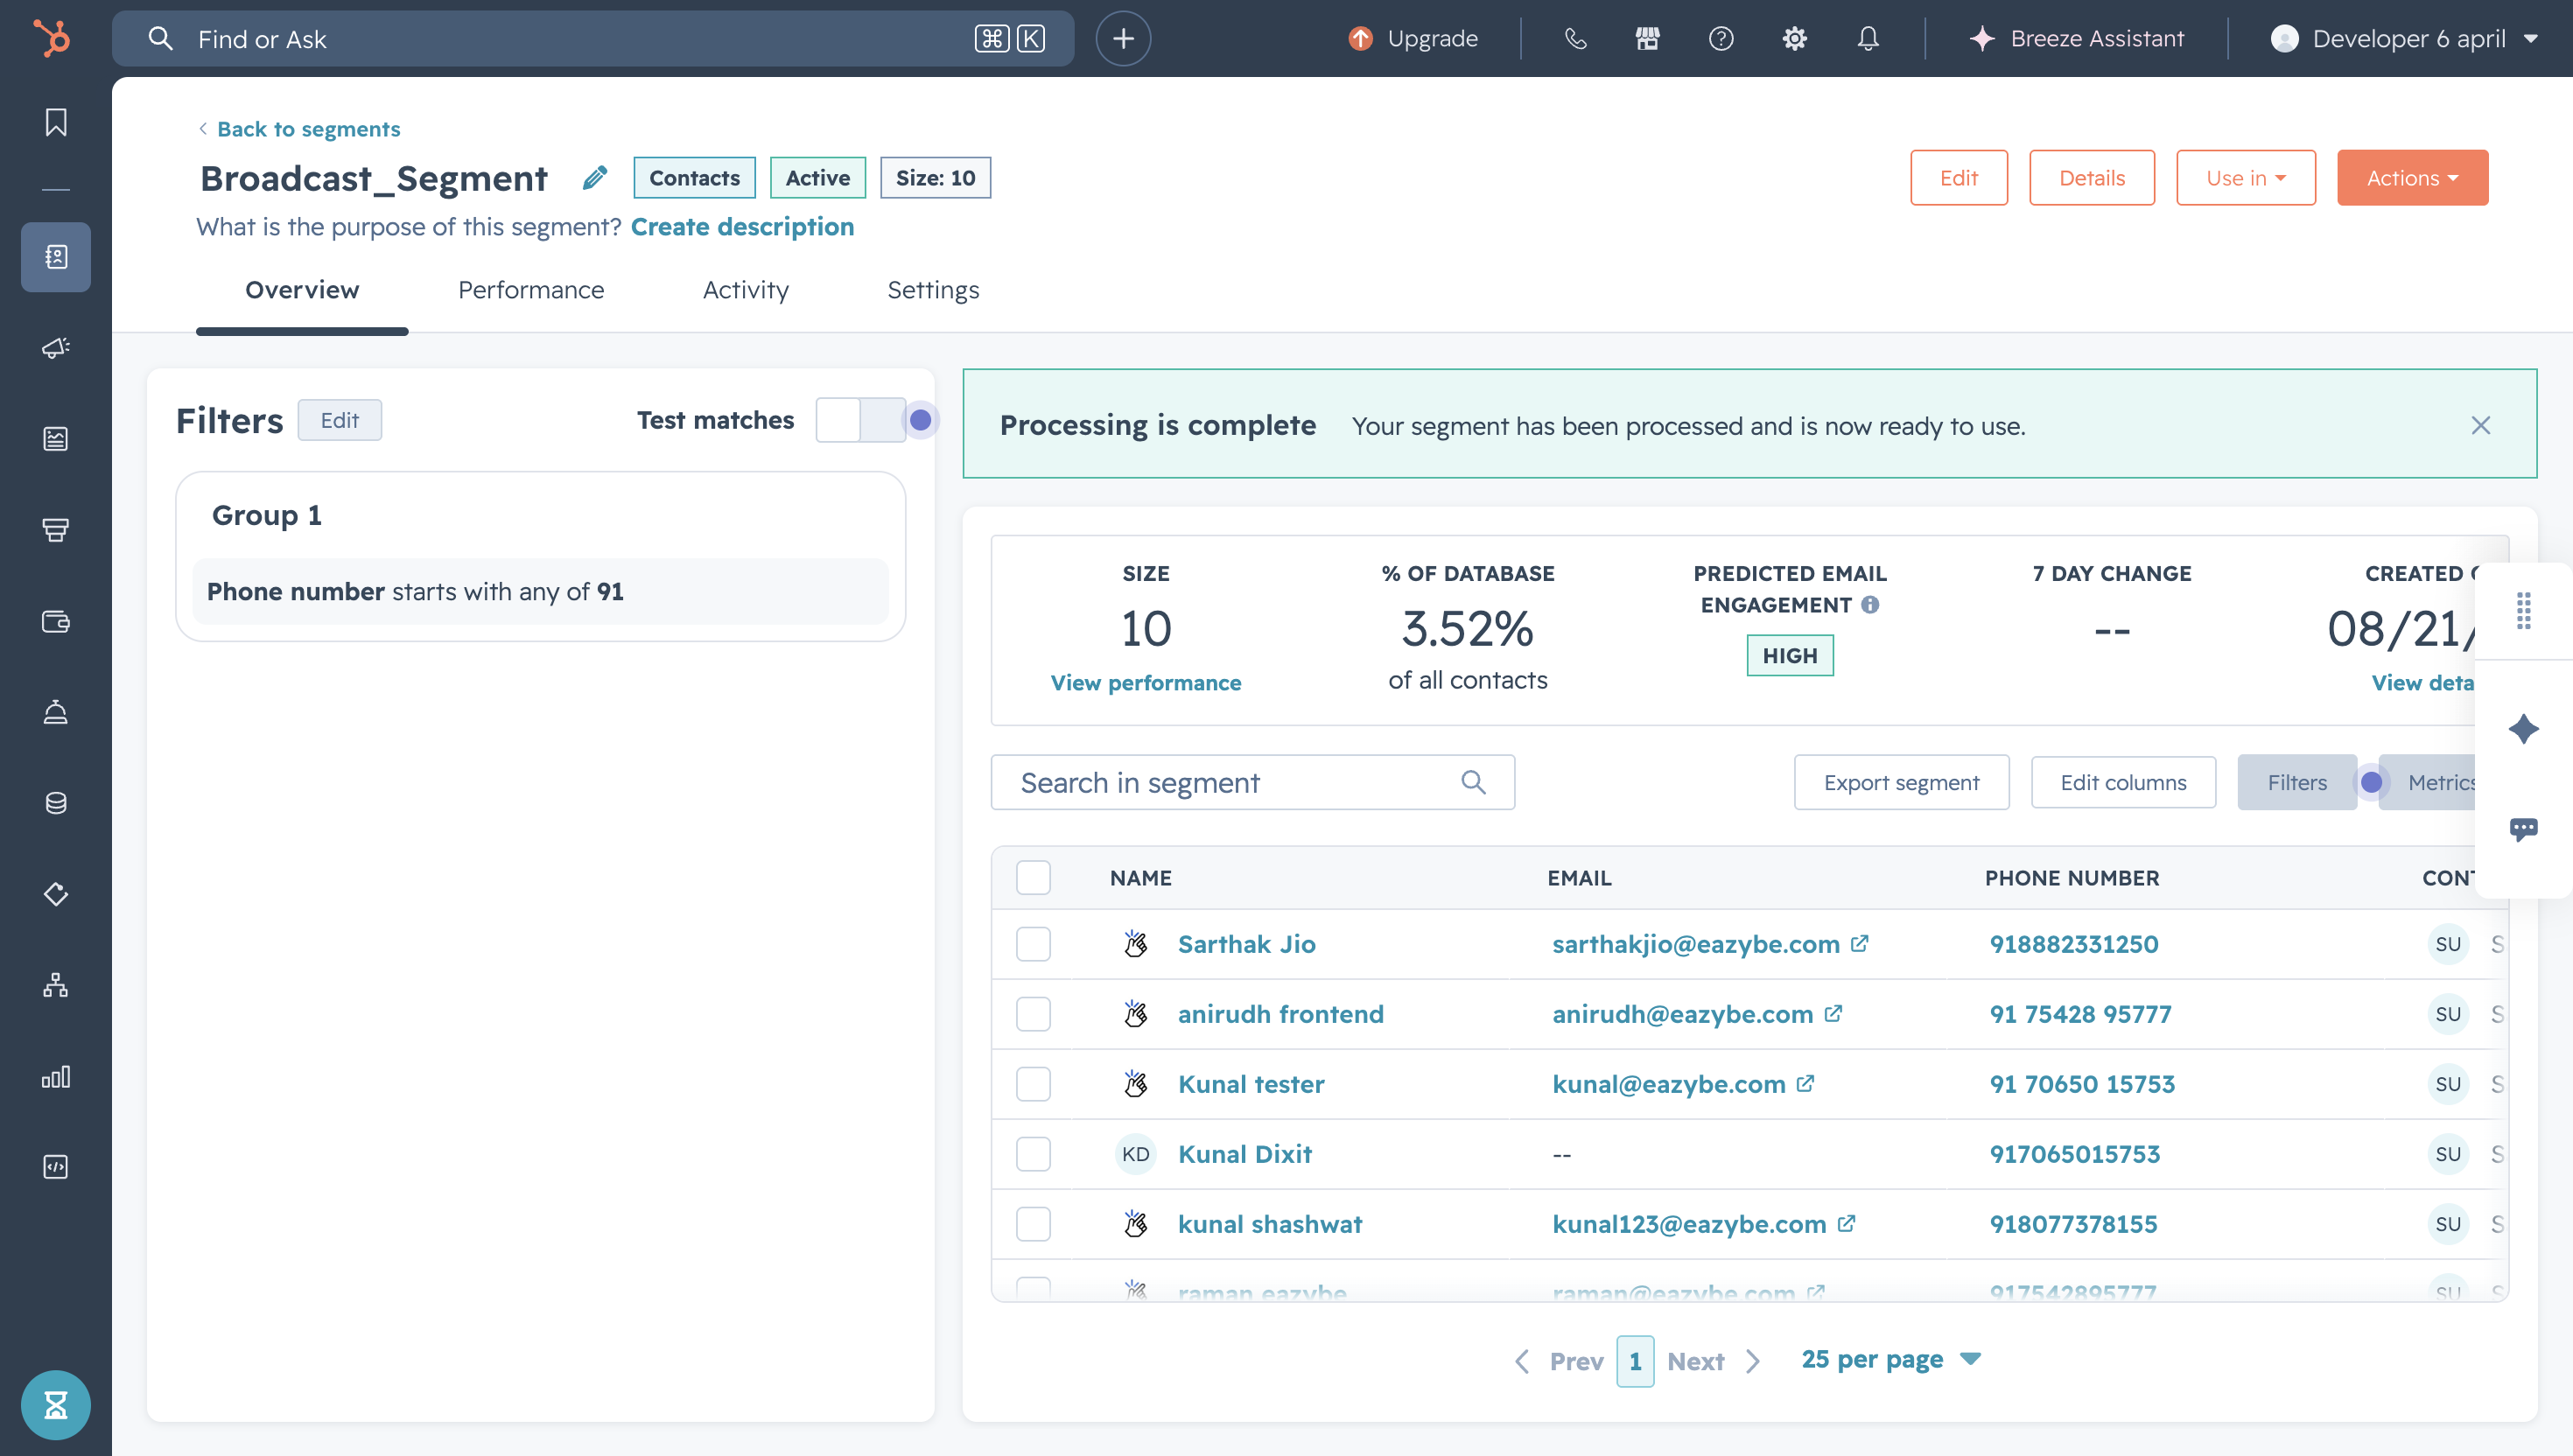Image resolution: width=2573 pixels, height=1456 pixels.
Task: Open the Development code sidebar icon
Action: click(56, 1167)
